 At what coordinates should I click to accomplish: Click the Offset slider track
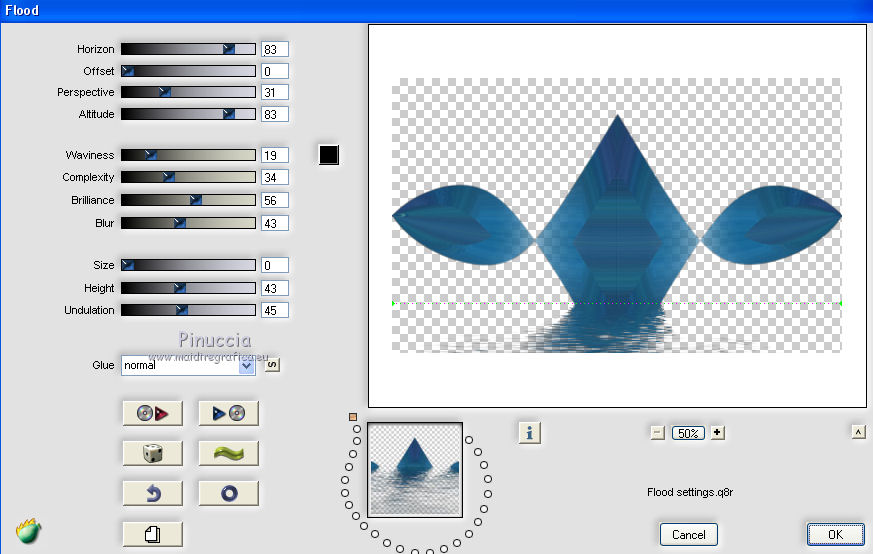(188, 71)
